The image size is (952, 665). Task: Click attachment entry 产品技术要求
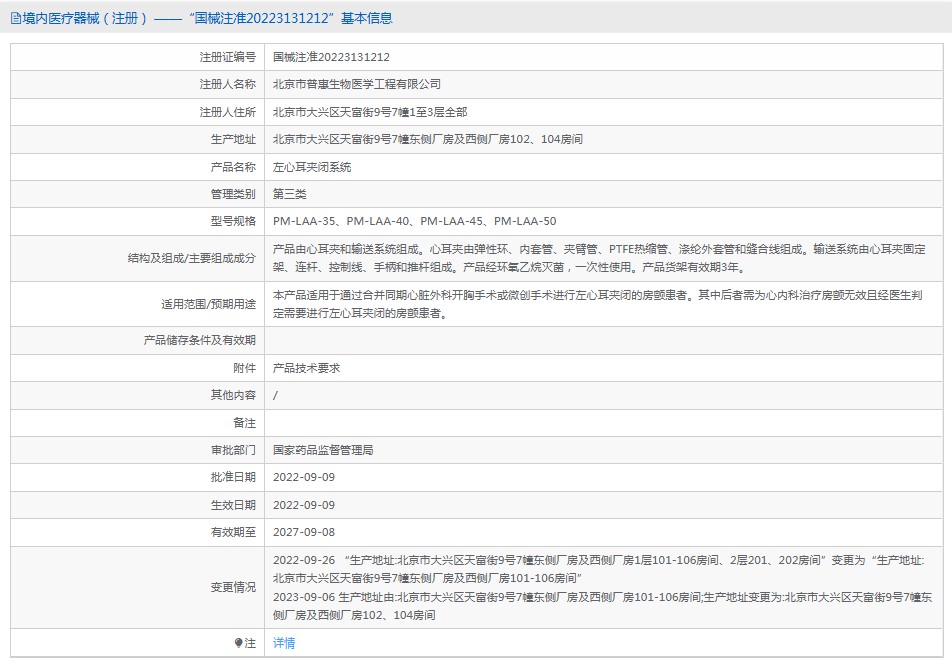tap(307, 368)
